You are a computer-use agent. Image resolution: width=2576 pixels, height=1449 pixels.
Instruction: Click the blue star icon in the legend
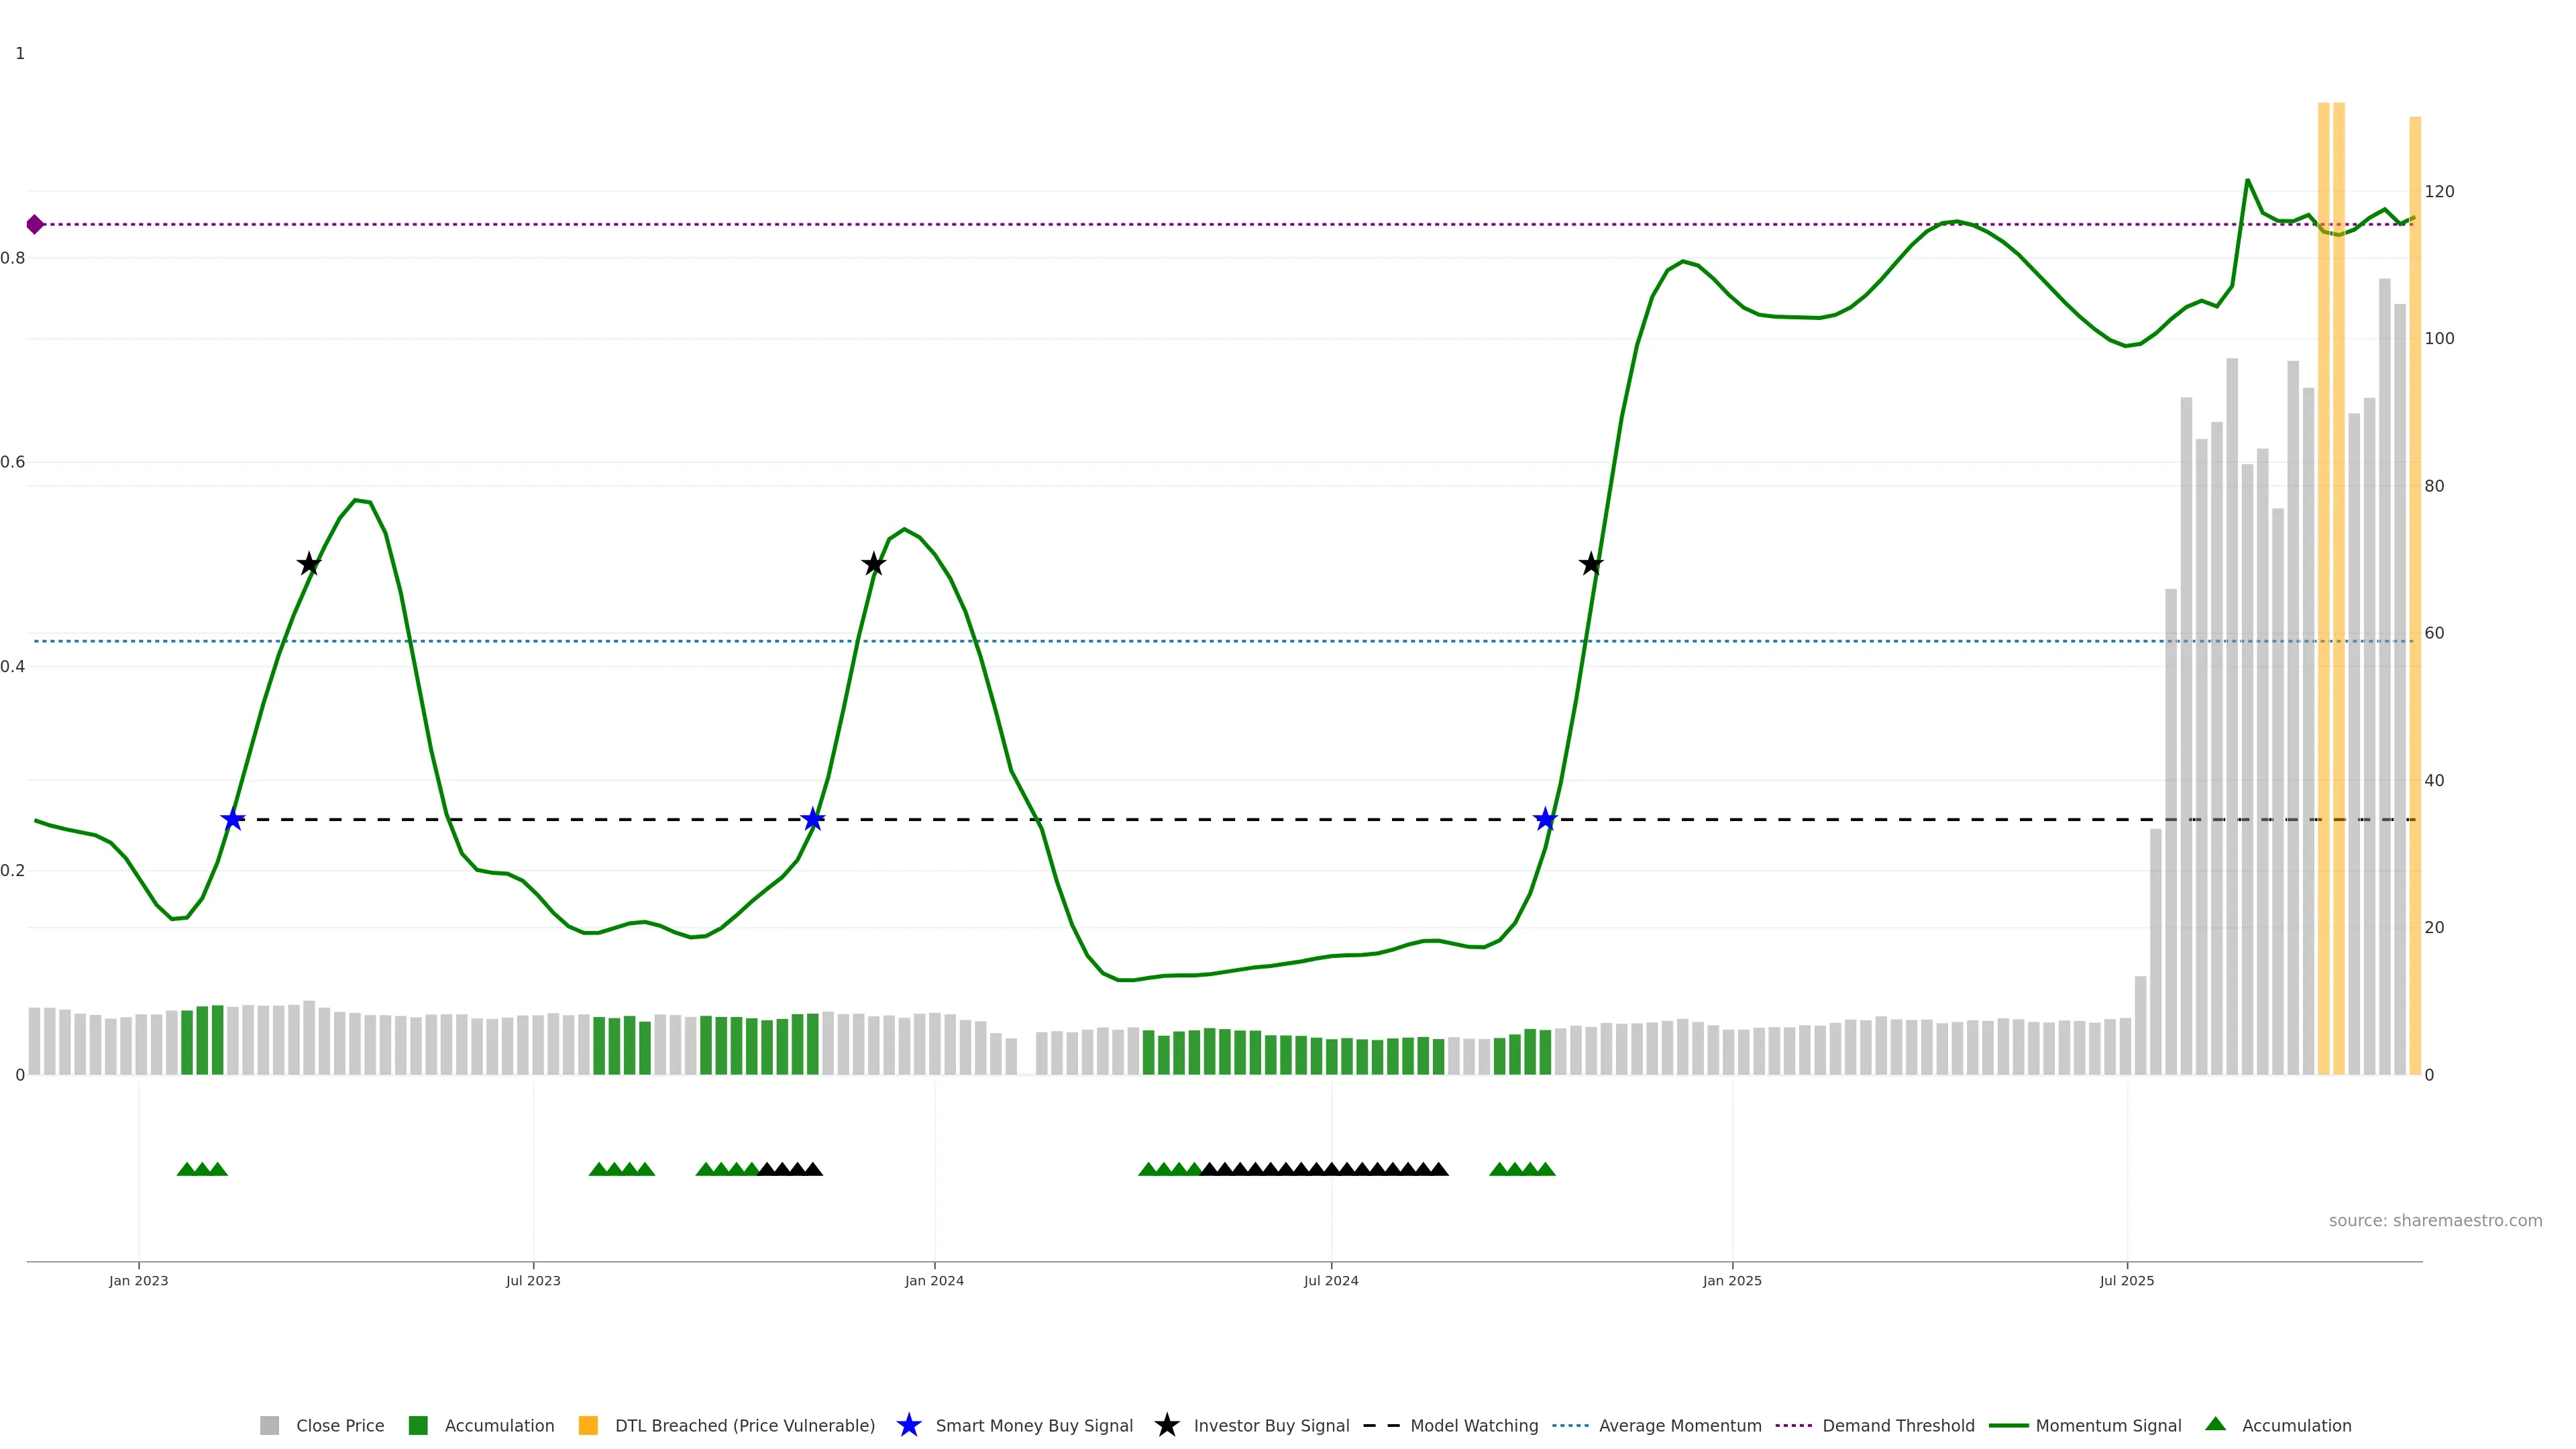click(908, 1425)
